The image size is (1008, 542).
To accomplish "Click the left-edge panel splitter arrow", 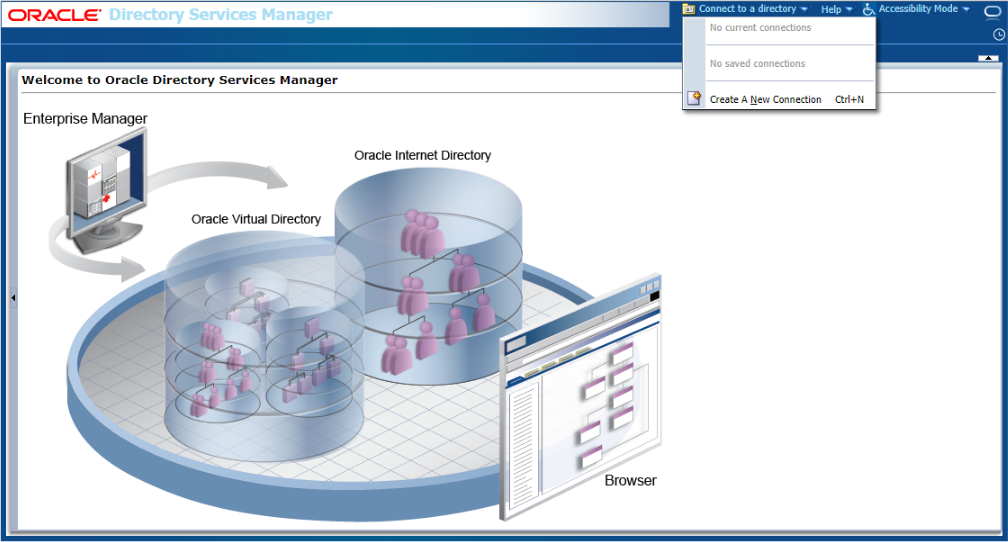I will (x=13, y=298).
